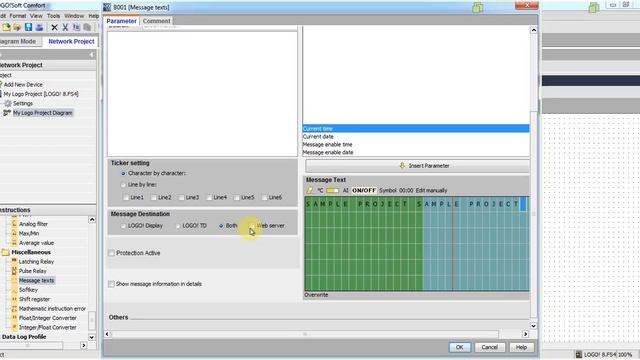Image resolution: width=640 pixels, height=360 pixels.
Task: Click the My Logo Project Diagram icon
Action: [7, 113]
